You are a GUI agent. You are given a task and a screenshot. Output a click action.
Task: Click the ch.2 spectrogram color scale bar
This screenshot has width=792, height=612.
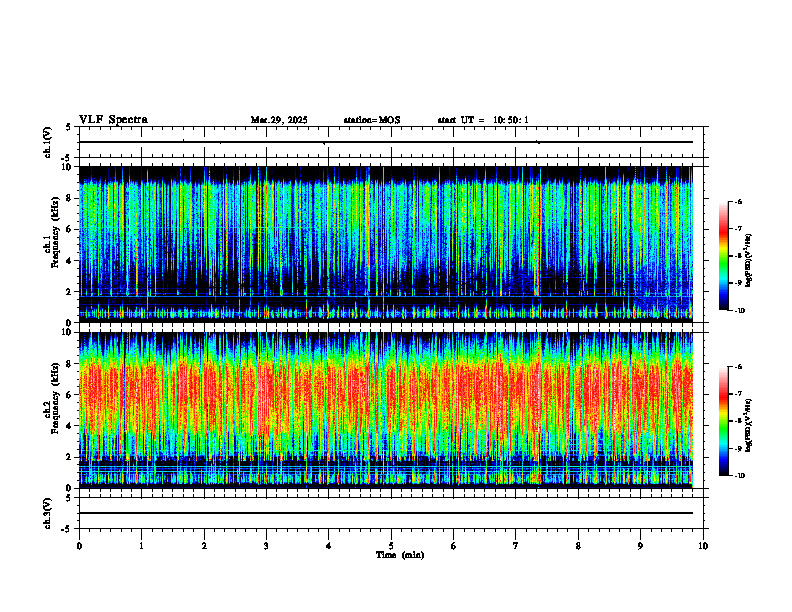723,421
